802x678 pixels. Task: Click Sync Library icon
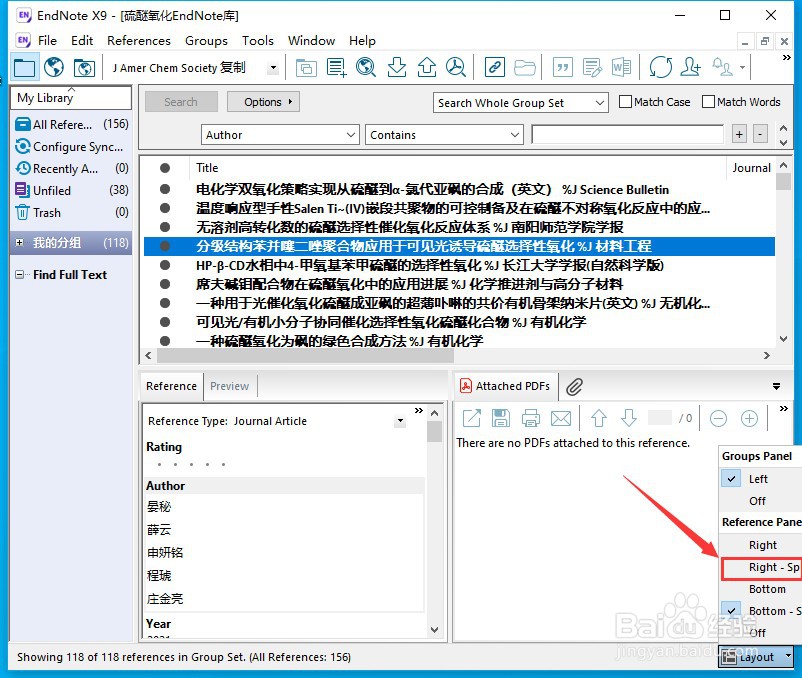click(660, 67)
